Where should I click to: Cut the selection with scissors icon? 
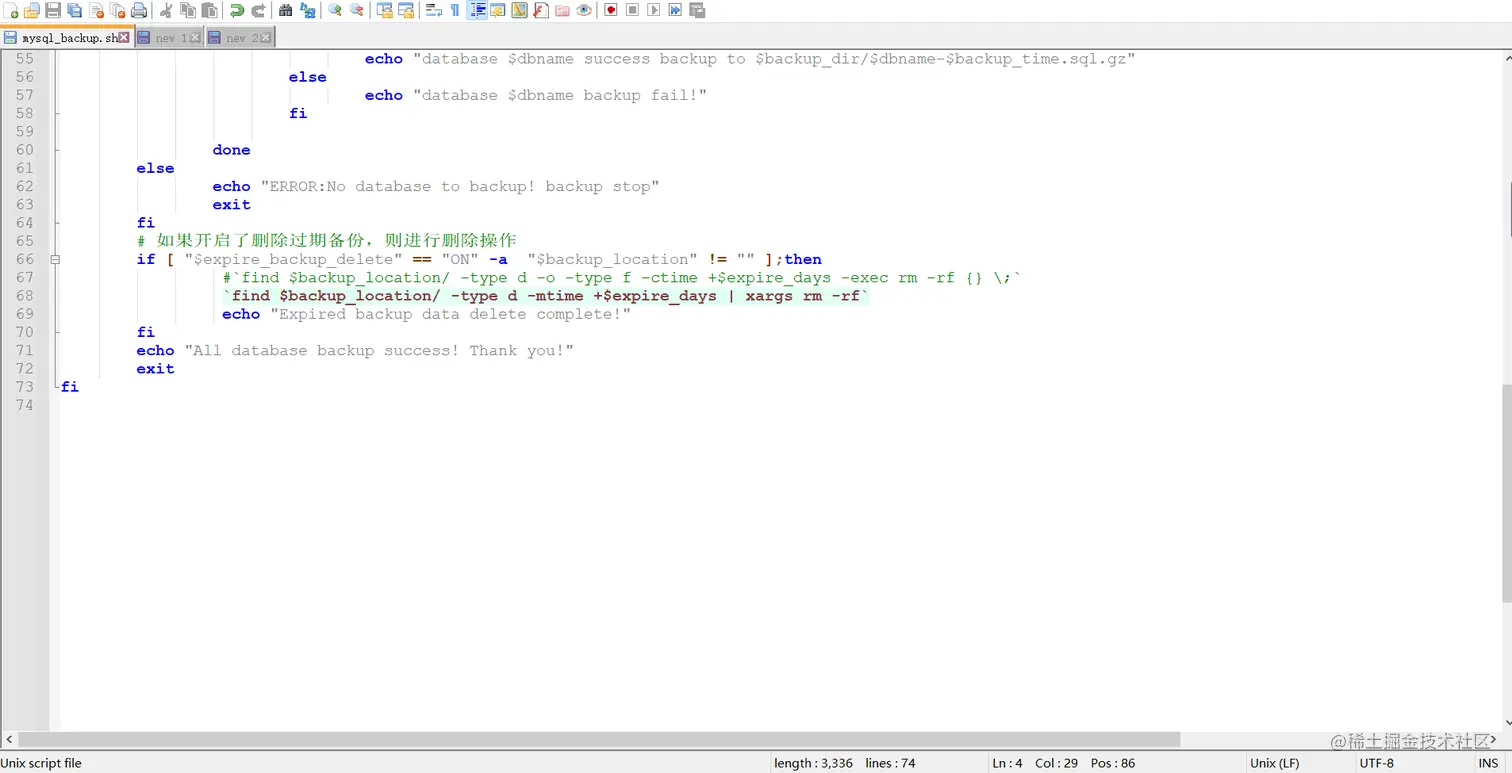point(166,10)
